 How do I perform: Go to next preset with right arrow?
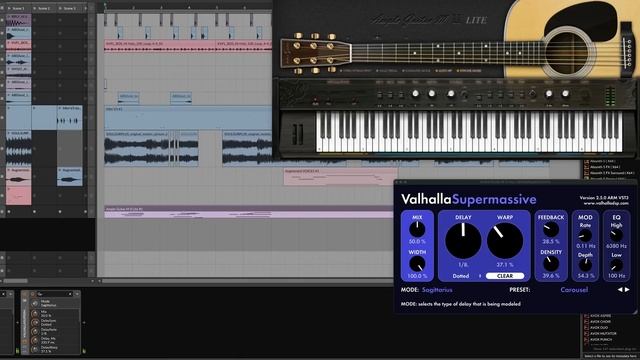tap(627, 290)
